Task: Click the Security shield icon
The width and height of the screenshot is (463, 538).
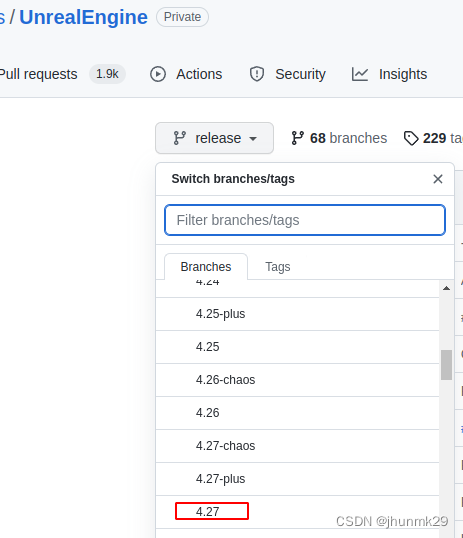Action: 257,74
